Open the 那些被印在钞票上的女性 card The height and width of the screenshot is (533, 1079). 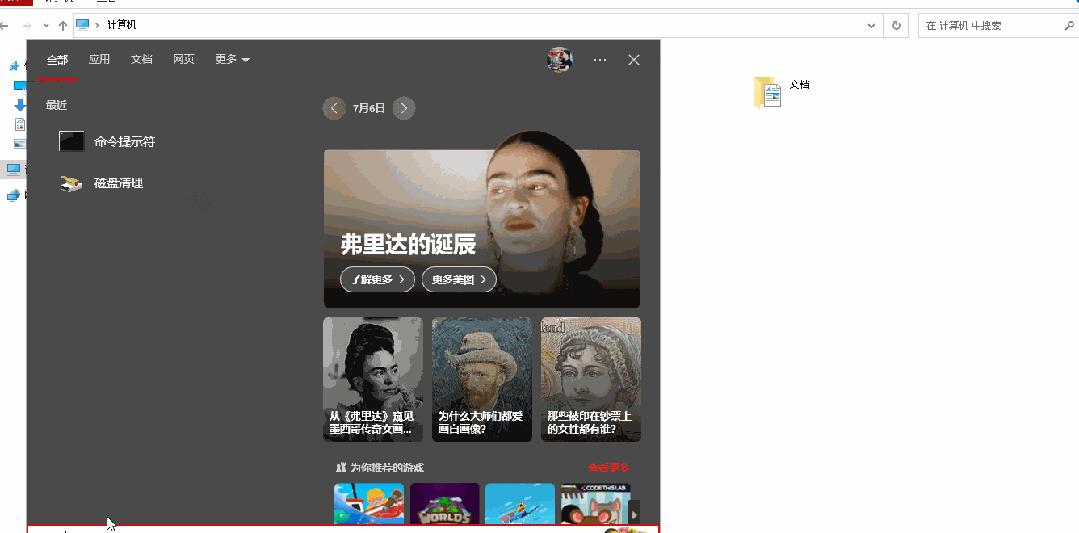pos(590,379)
